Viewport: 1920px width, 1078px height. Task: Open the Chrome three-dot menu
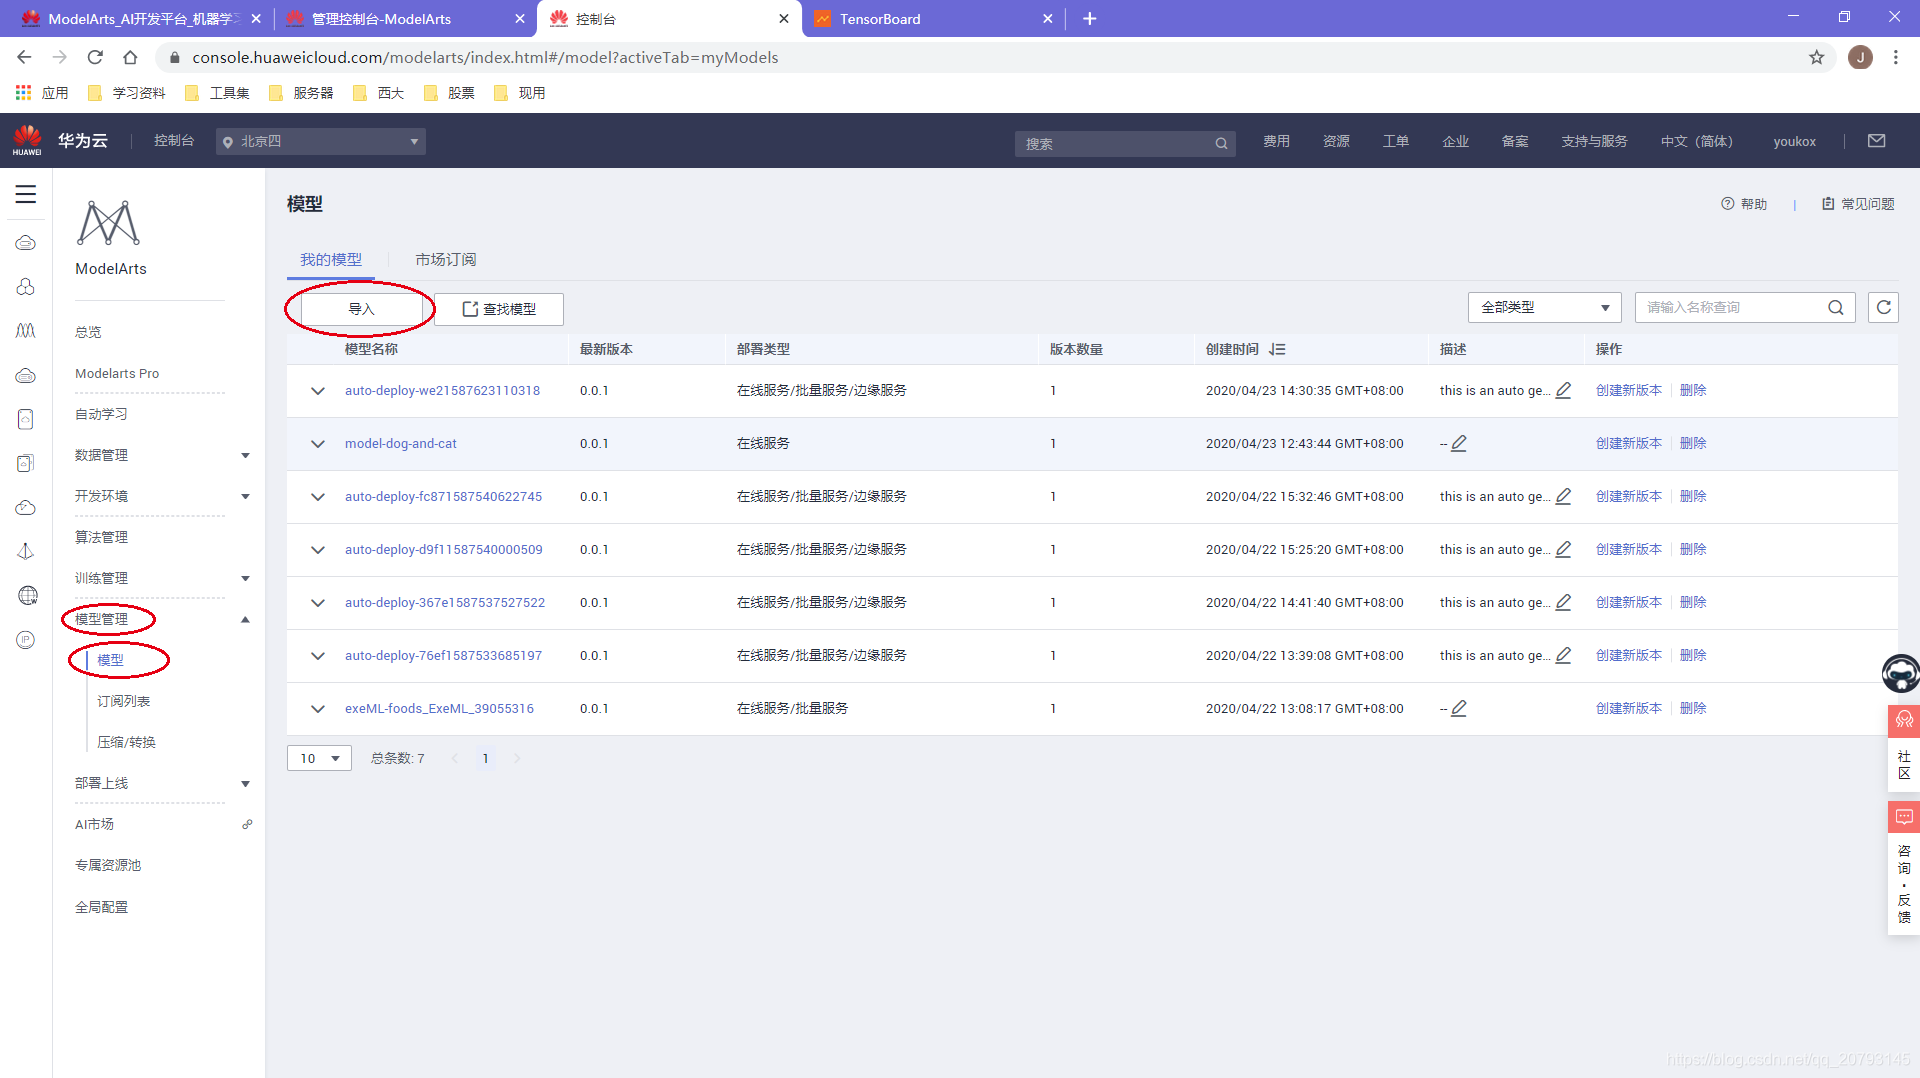coord(1896,58)
